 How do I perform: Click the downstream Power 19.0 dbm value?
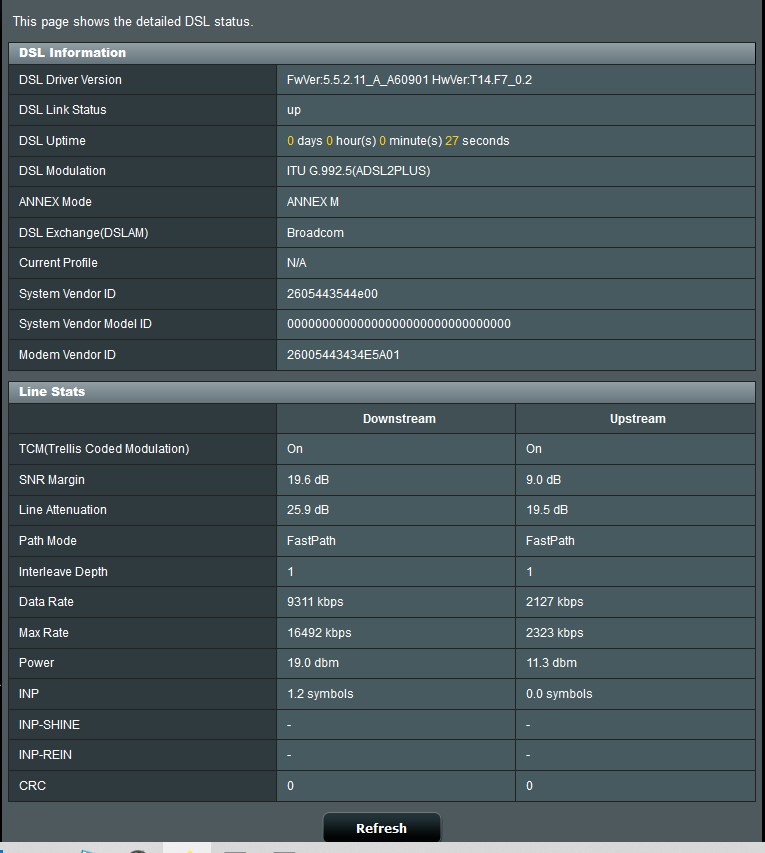(312, 663)
